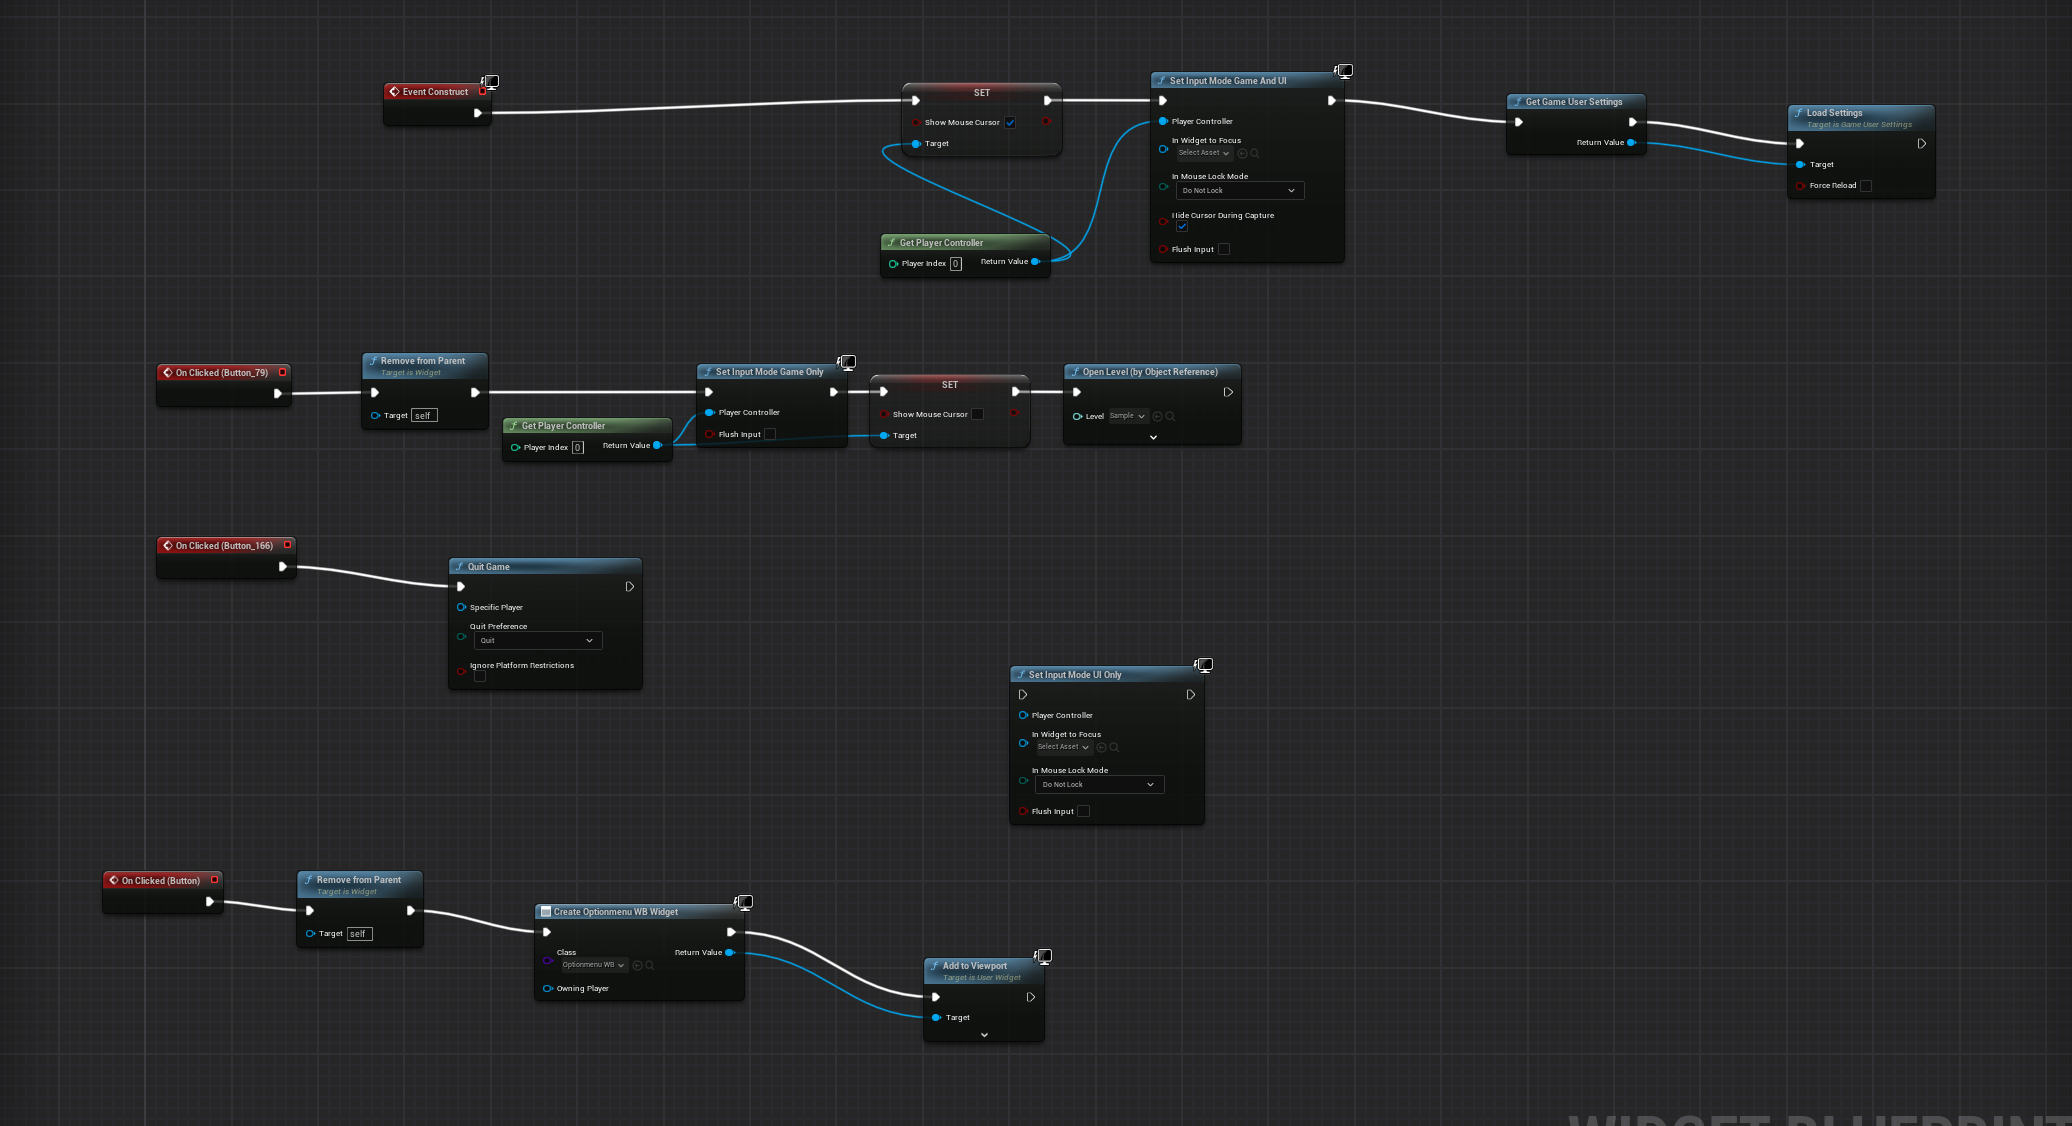Expand advanced pins chevron on Open Level node
The image size is (2072, 1126).
(x=1151, y=437)
